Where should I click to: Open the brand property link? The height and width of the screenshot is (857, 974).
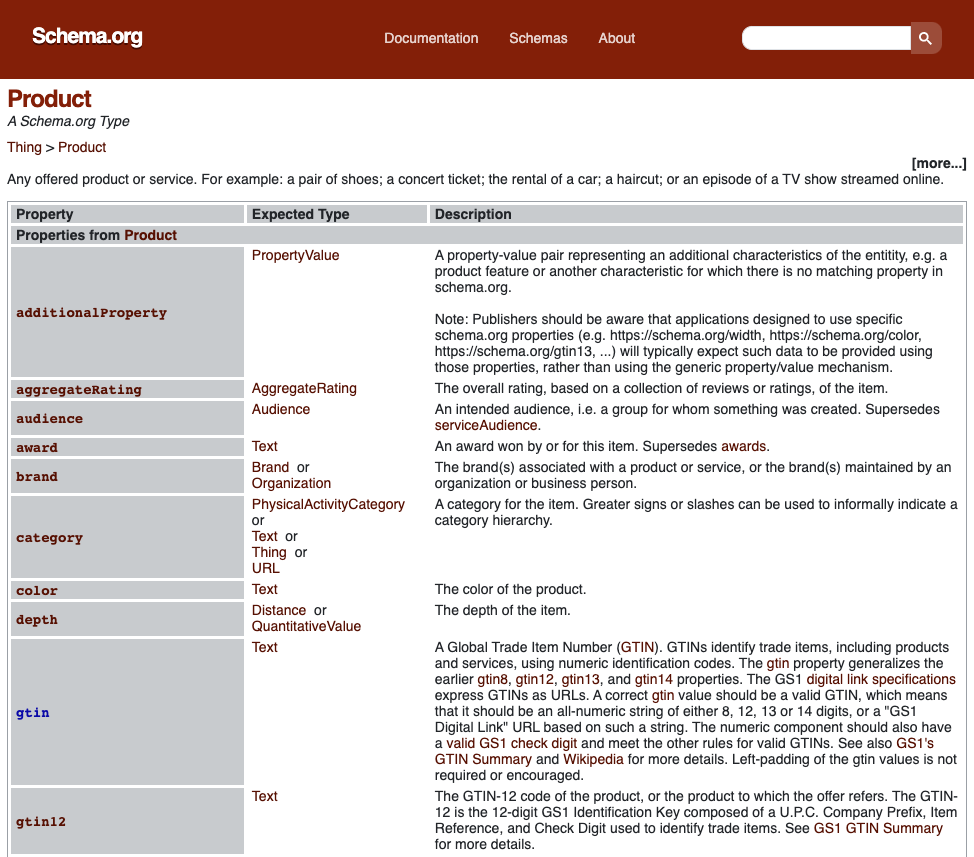[37, 476]
